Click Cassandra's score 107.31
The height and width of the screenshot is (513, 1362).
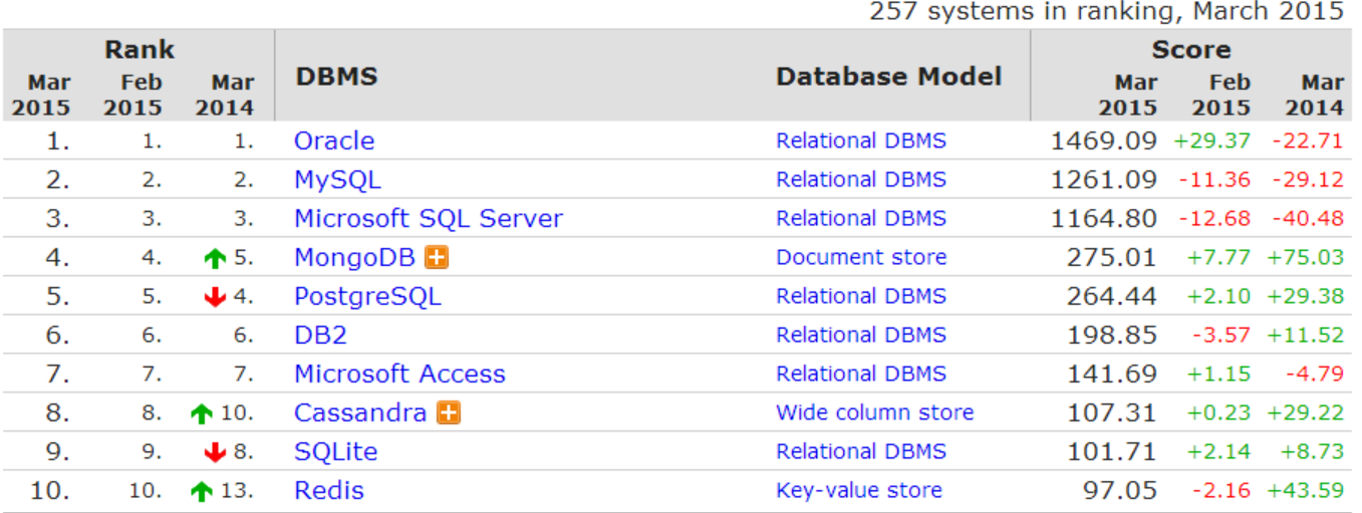pos(1111,412)
